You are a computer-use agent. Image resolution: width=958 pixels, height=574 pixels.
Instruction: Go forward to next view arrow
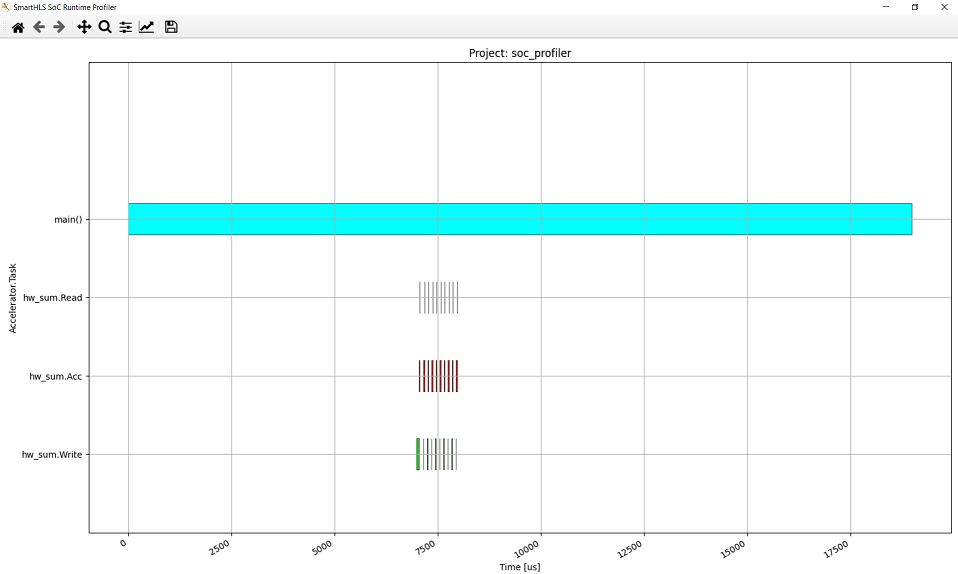point(59,27)
